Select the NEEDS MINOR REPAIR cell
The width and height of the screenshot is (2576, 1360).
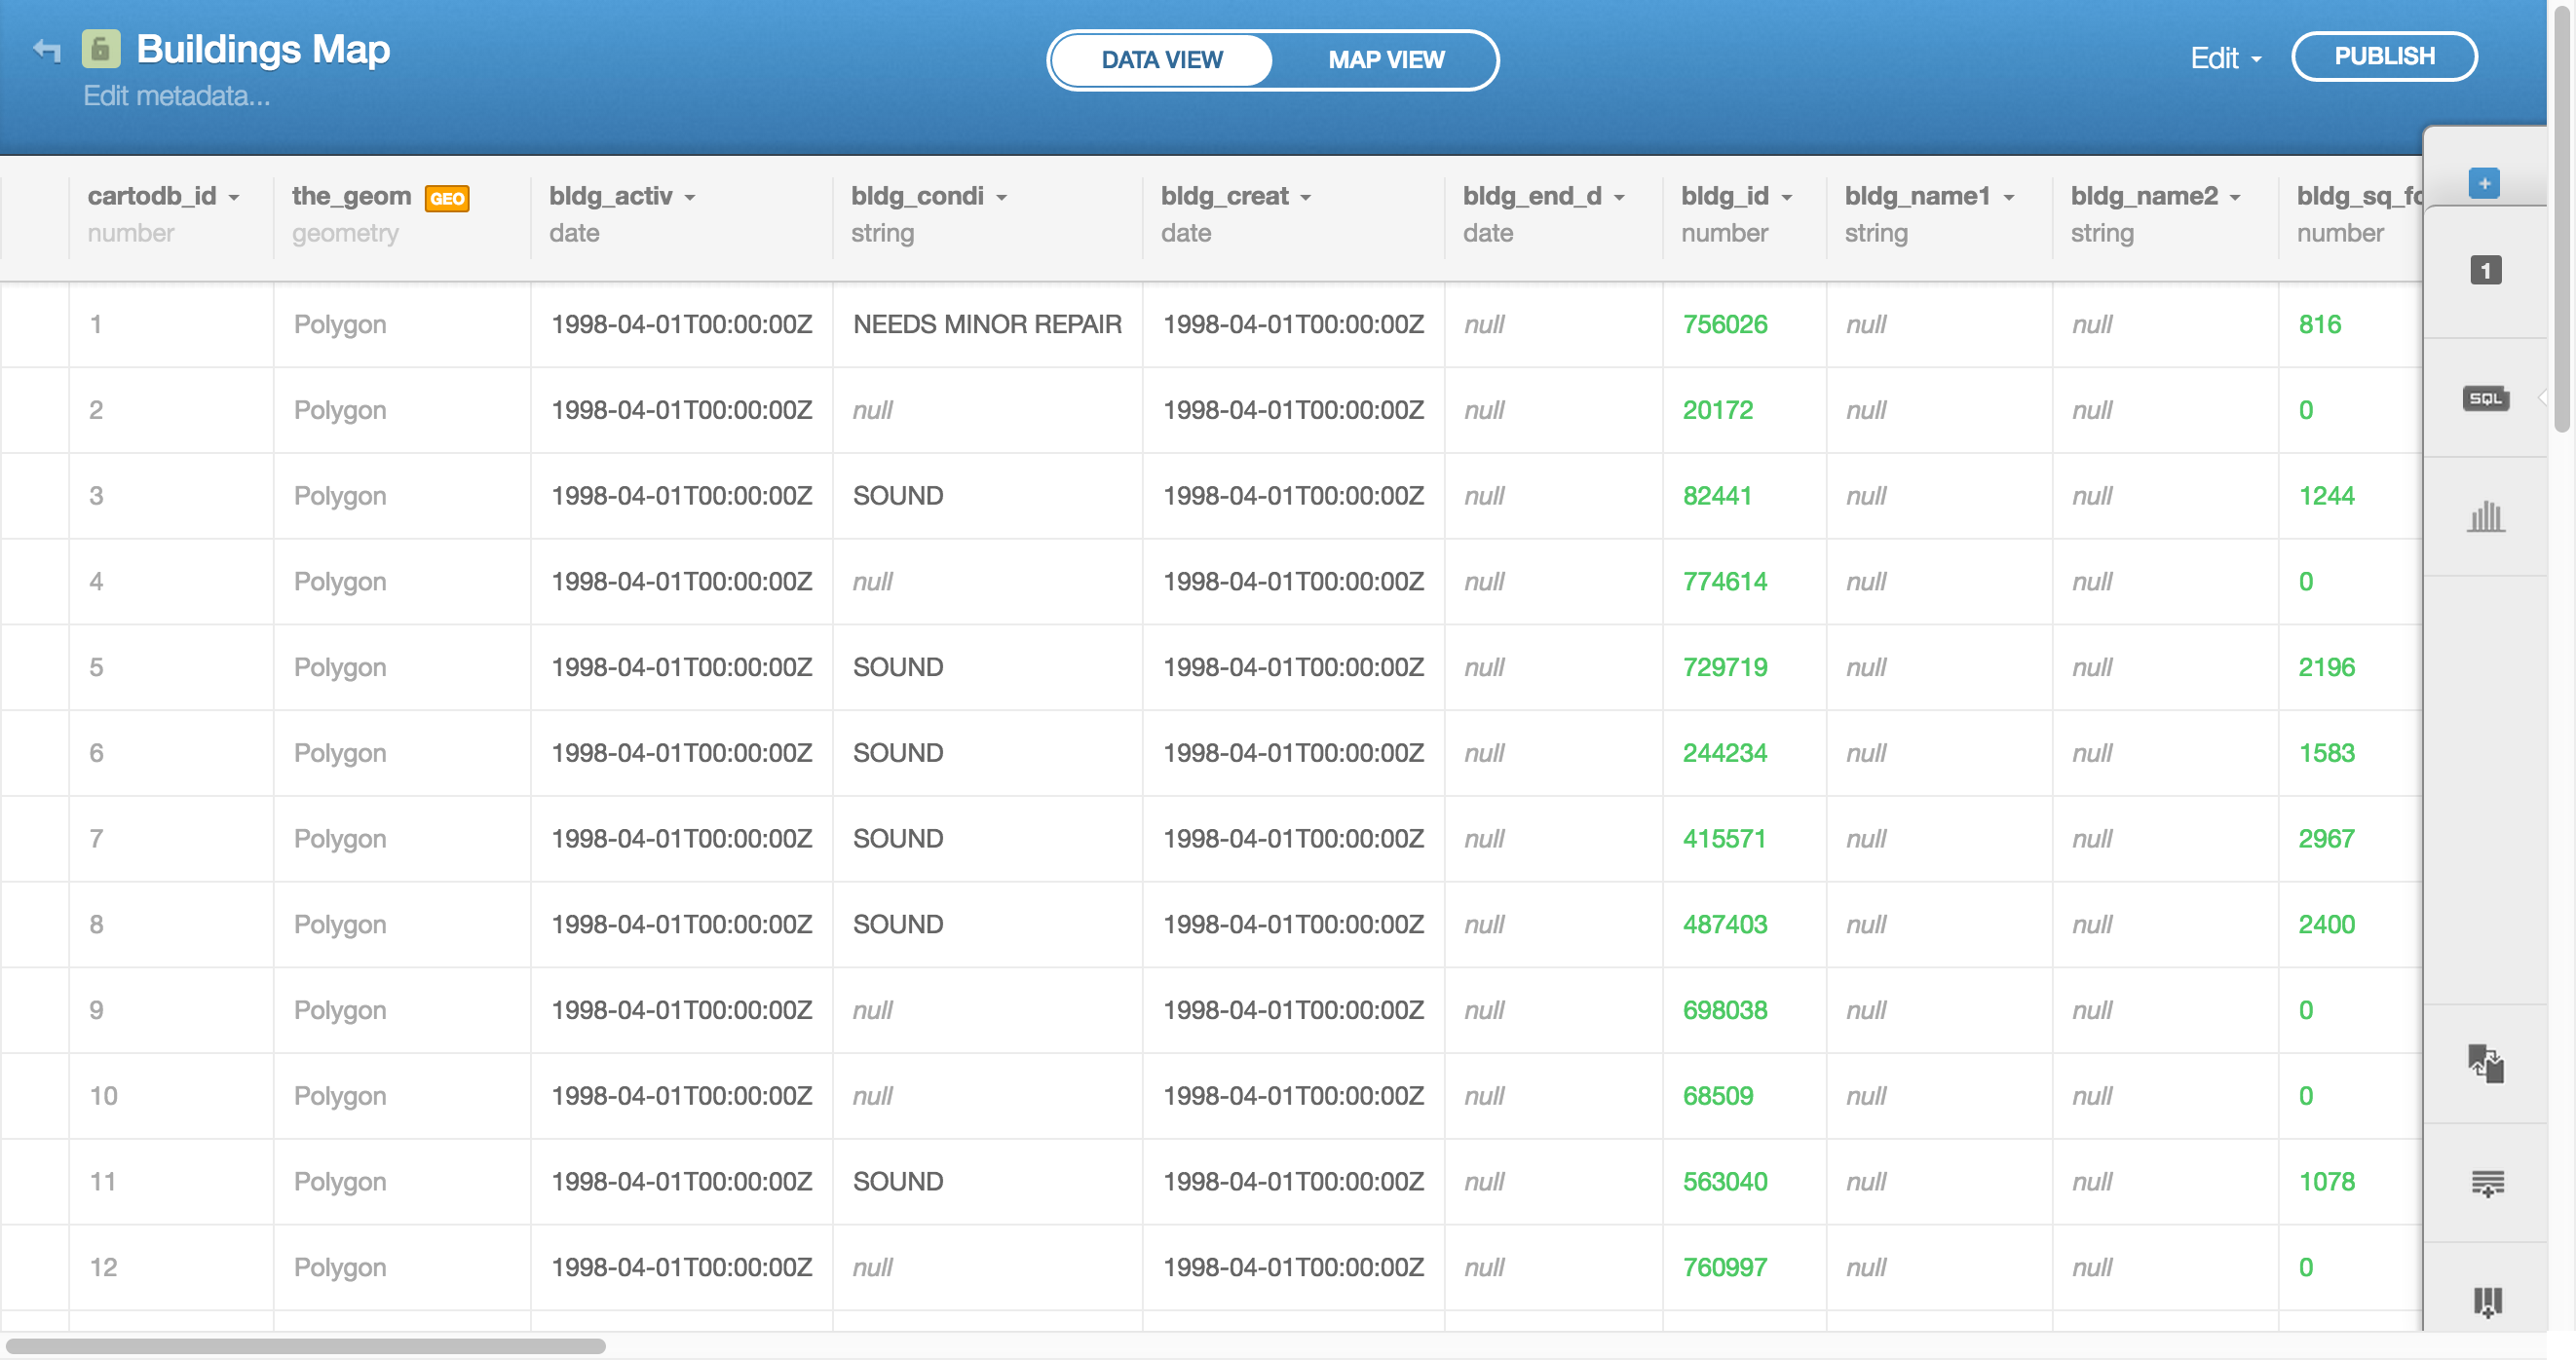point(987,324)
